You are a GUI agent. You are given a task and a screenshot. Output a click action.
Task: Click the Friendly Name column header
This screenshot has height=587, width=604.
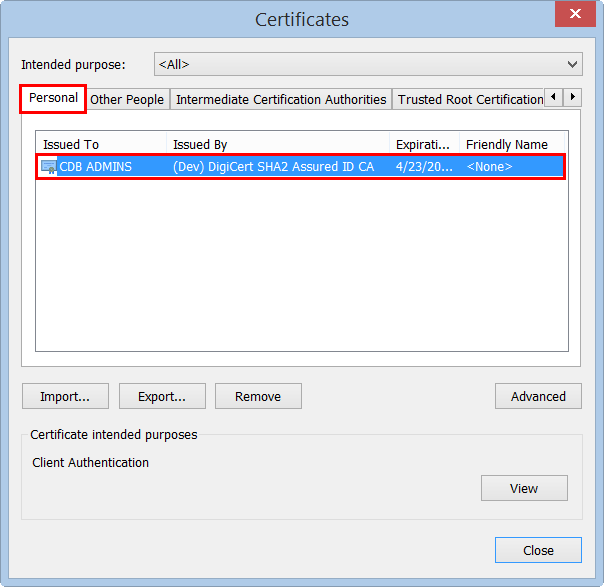tap(513, 145)
